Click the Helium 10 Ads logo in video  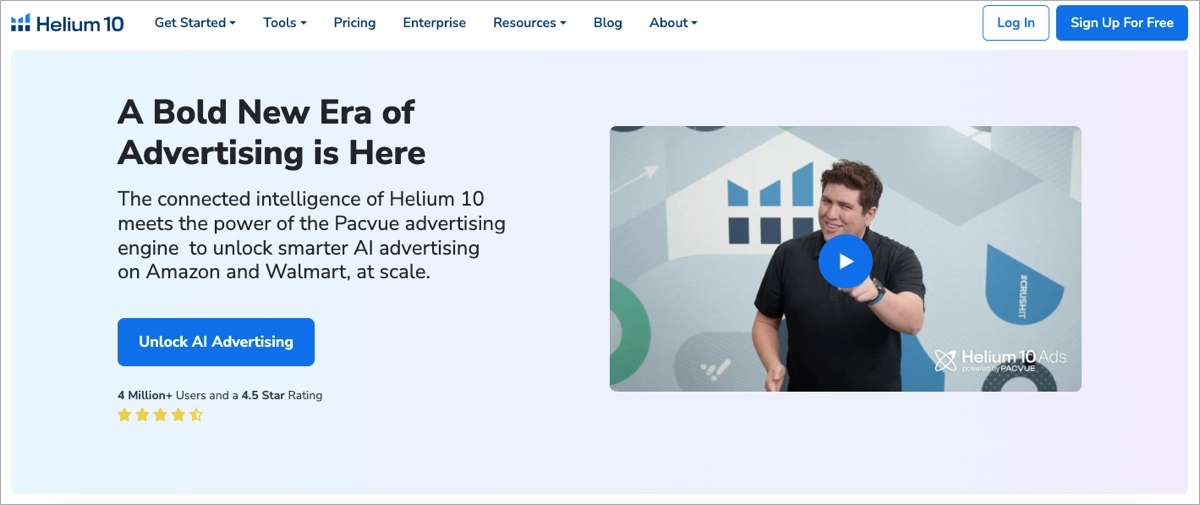pos(1002,360)
